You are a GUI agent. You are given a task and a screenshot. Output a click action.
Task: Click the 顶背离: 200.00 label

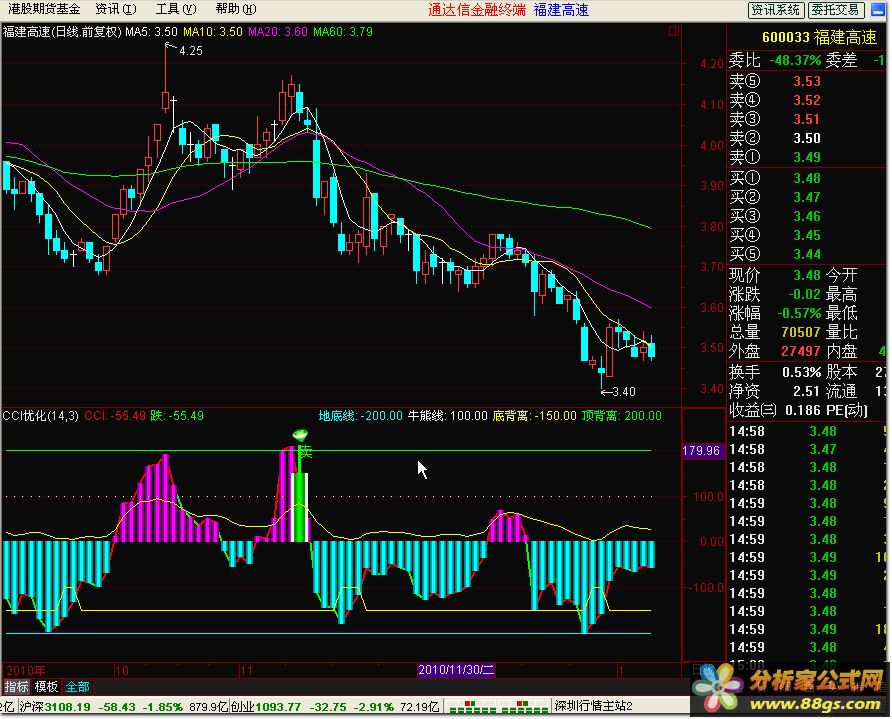click(622, 416)
